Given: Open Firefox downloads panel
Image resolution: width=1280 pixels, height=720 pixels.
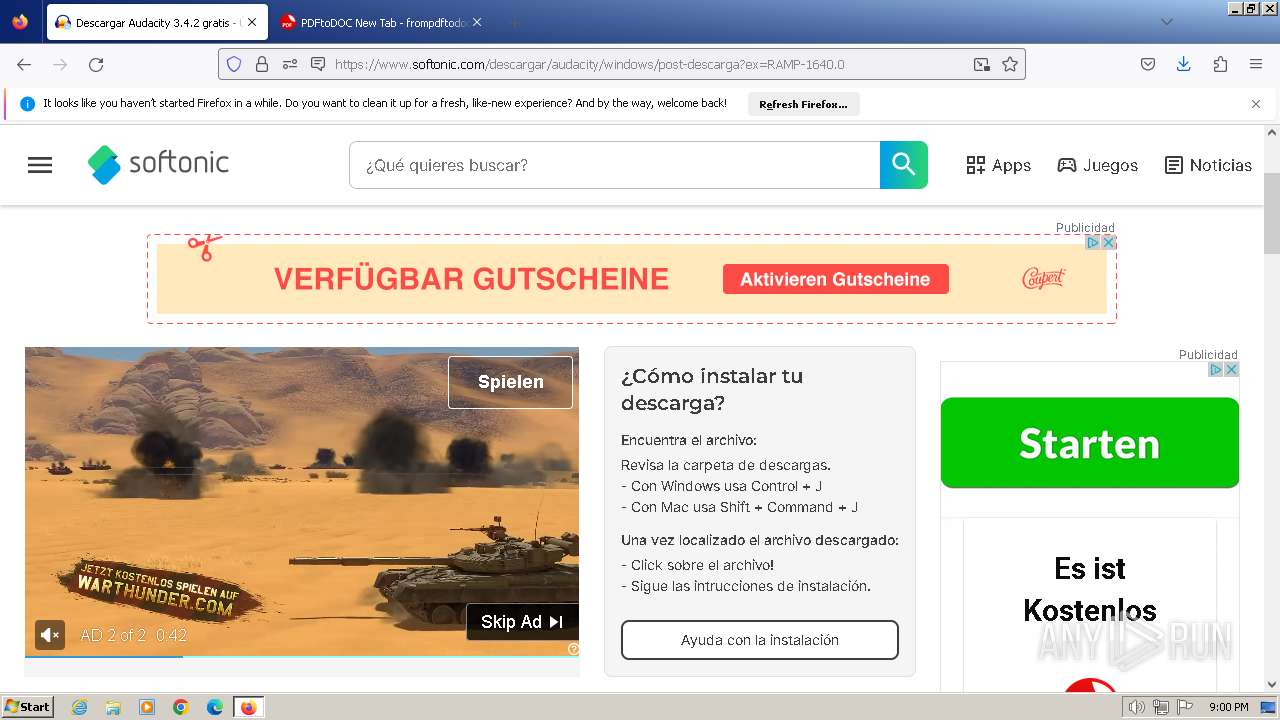Looking at the screenshot, I should (x=1183, y=64).
